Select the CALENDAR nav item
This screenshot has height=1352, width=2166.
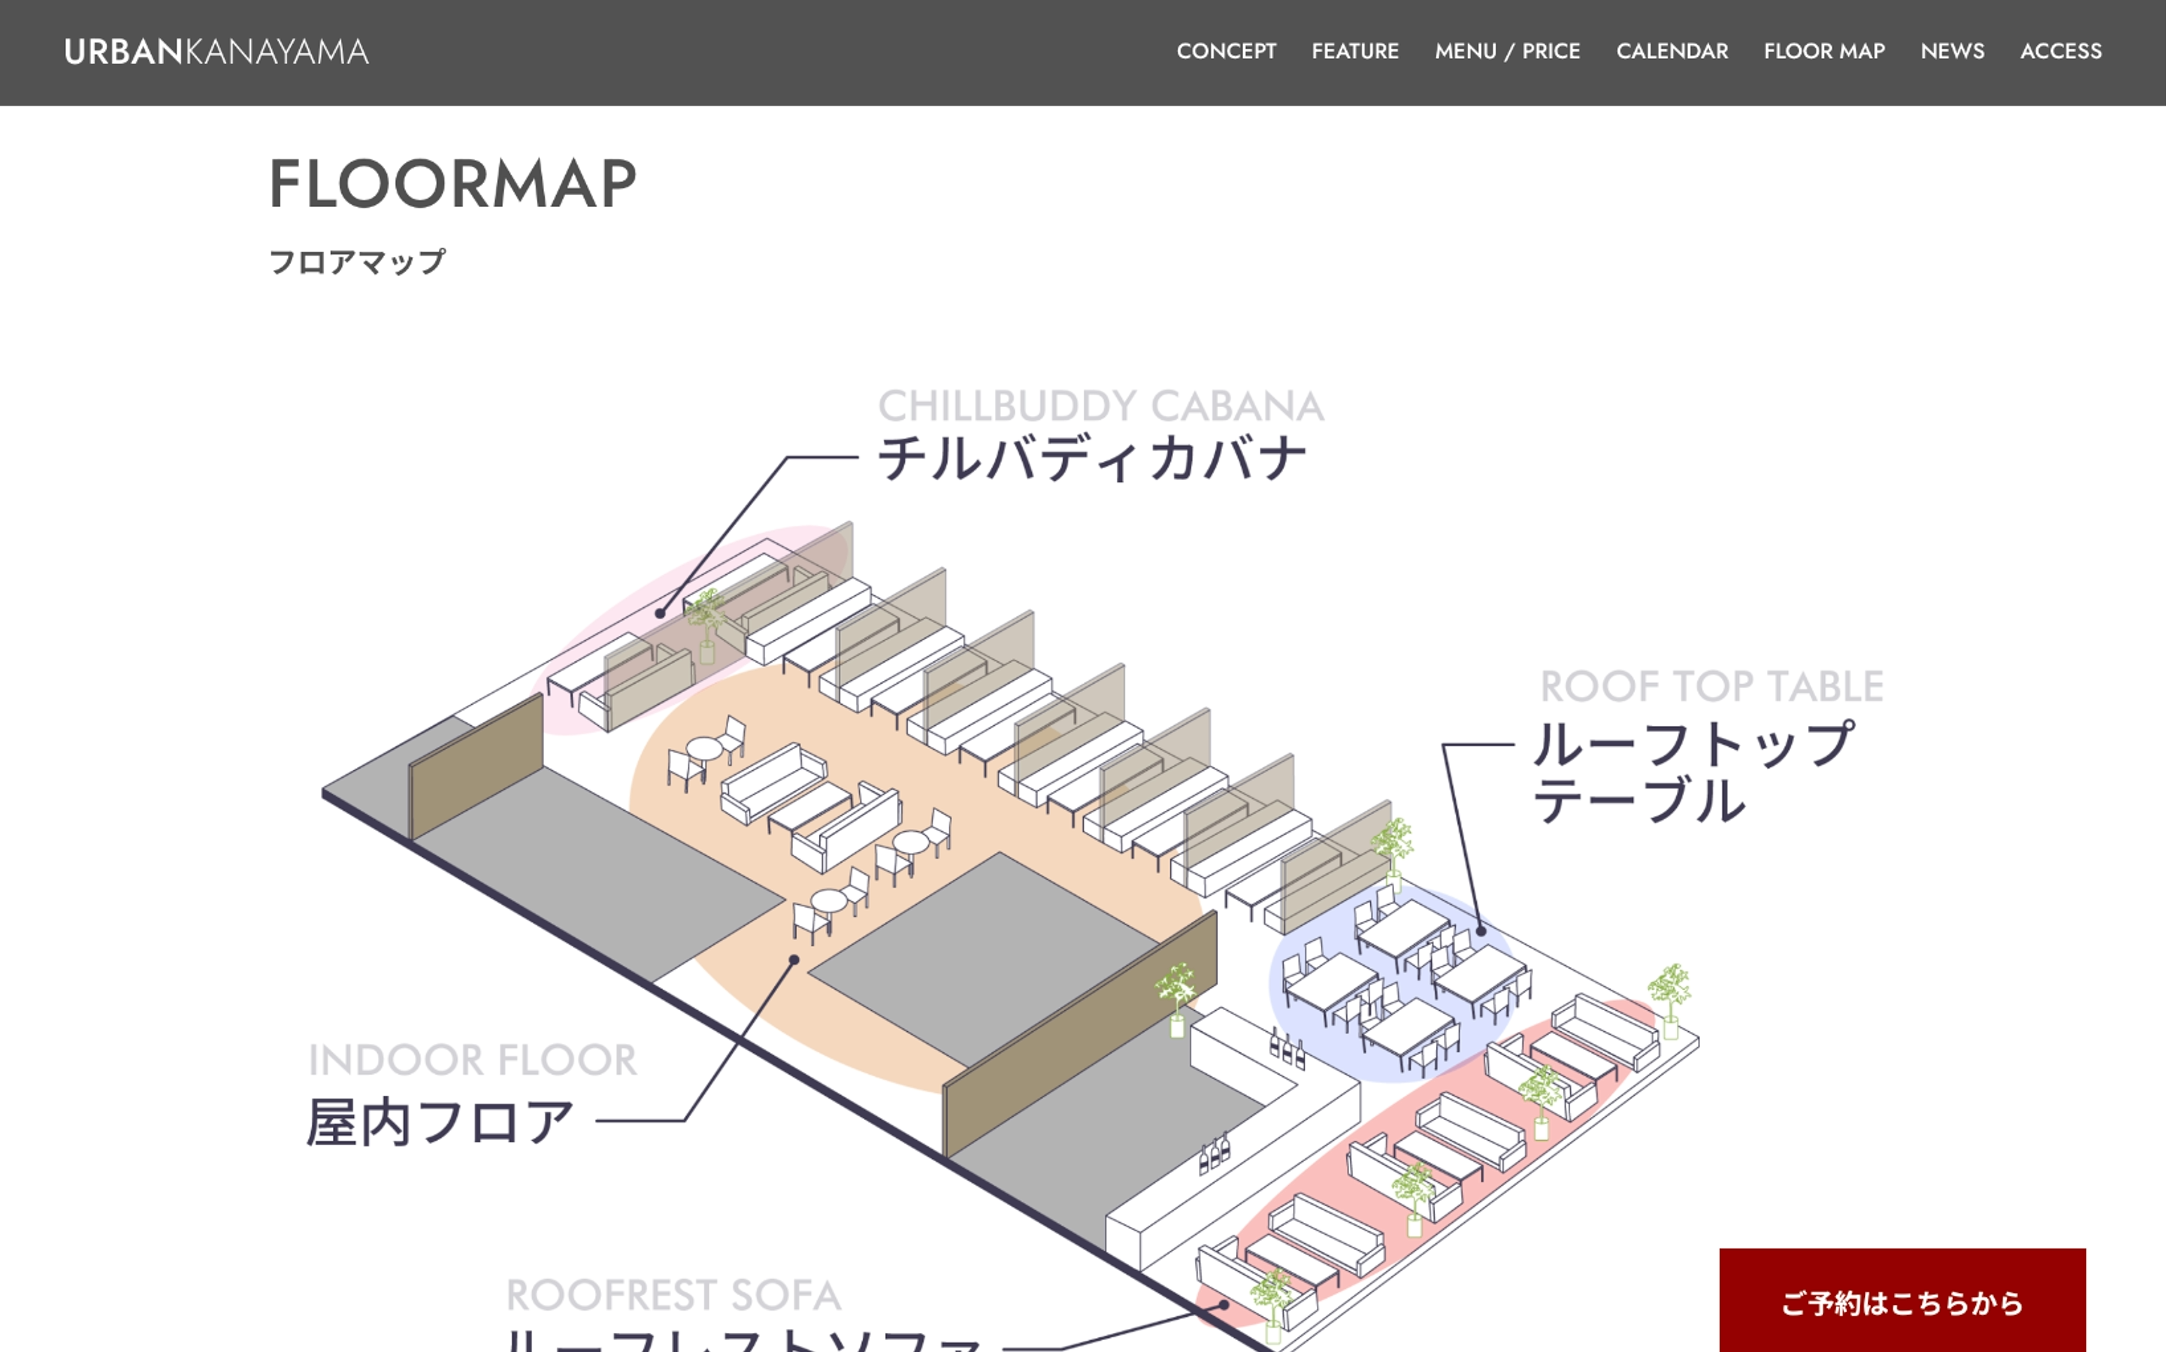coord(1672,51)
